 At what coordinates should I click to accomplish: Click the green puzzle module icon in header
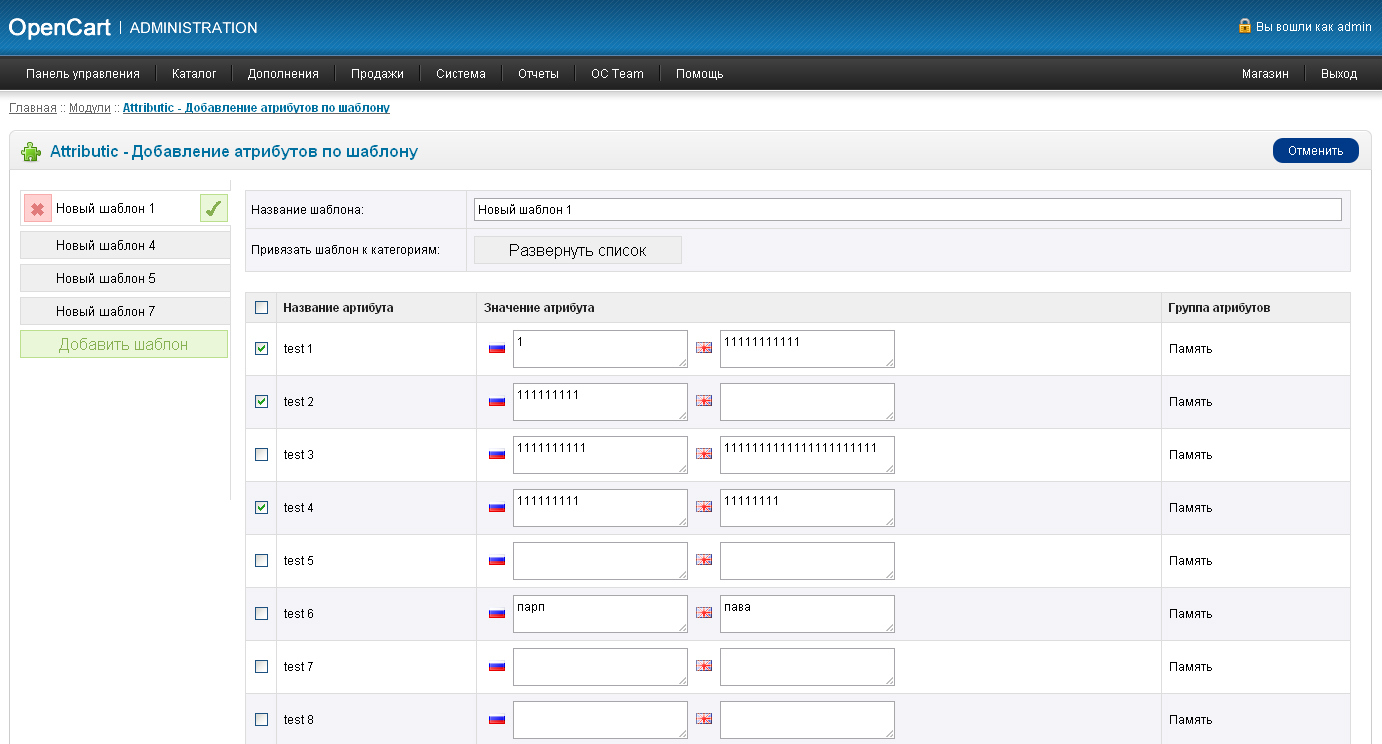click(x=31, y=152)
